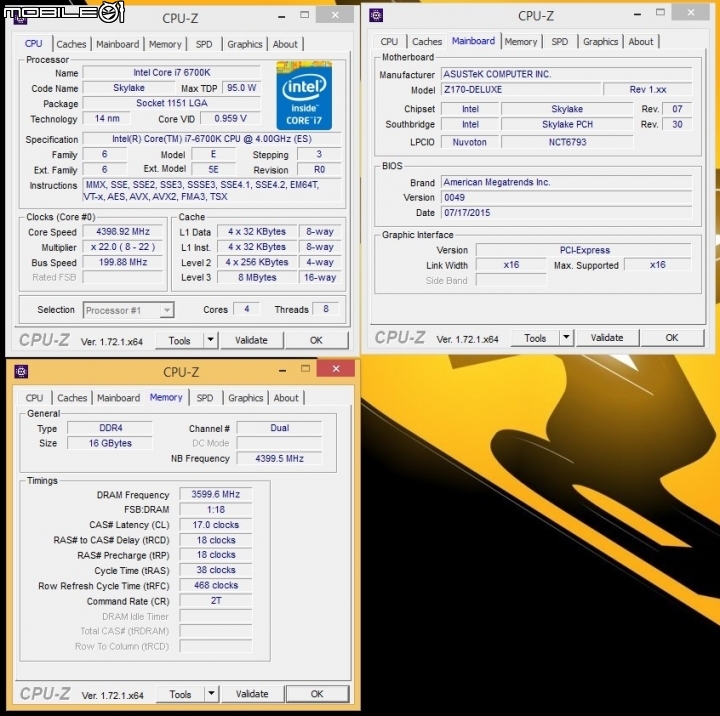
Task: Click Validate button in Memory window
Action: point(252,693)
